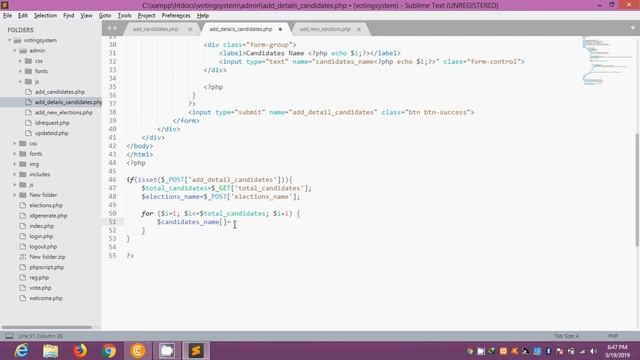Viewport: 640px width, 360px height.
Task: Close the add_candidates.php tab
Action: point(190,29)
